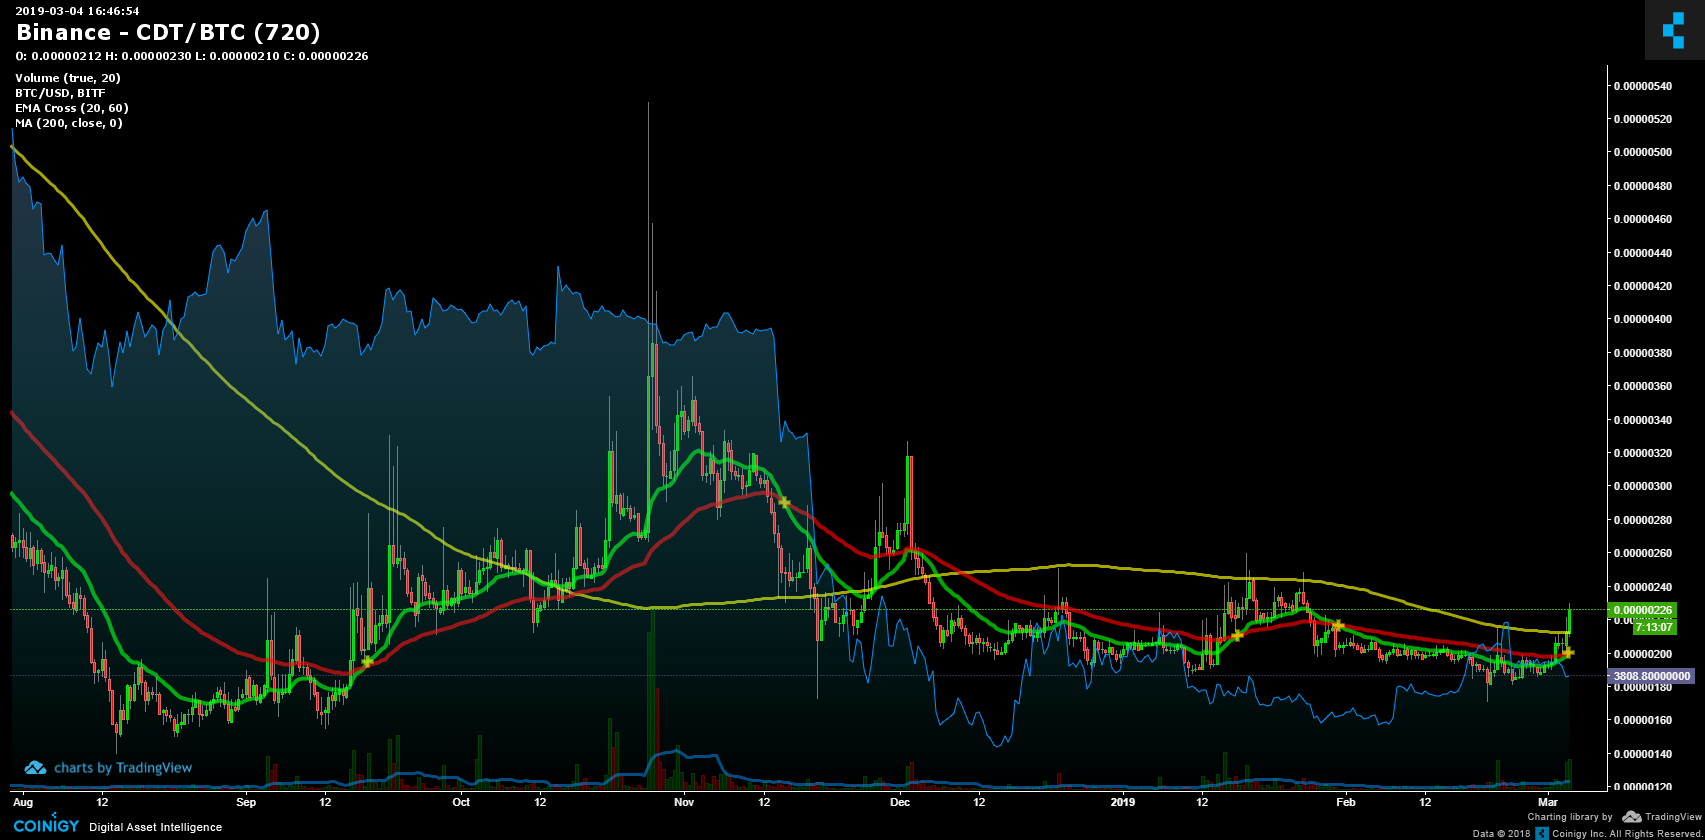
Task: Select the yellow EMA cross marker in mid-January
Action: pos(1237,635)
